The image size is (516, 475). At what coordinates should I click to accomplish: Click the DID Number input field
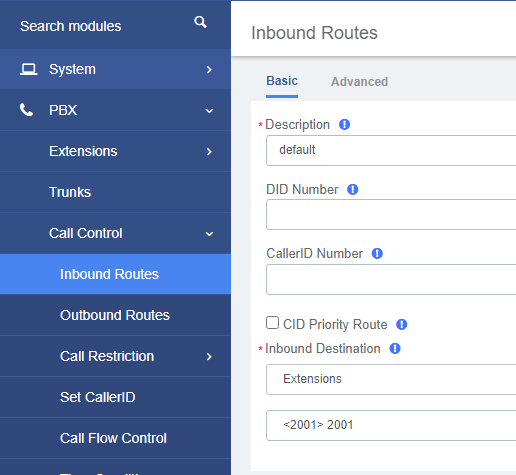click(391, 215)
